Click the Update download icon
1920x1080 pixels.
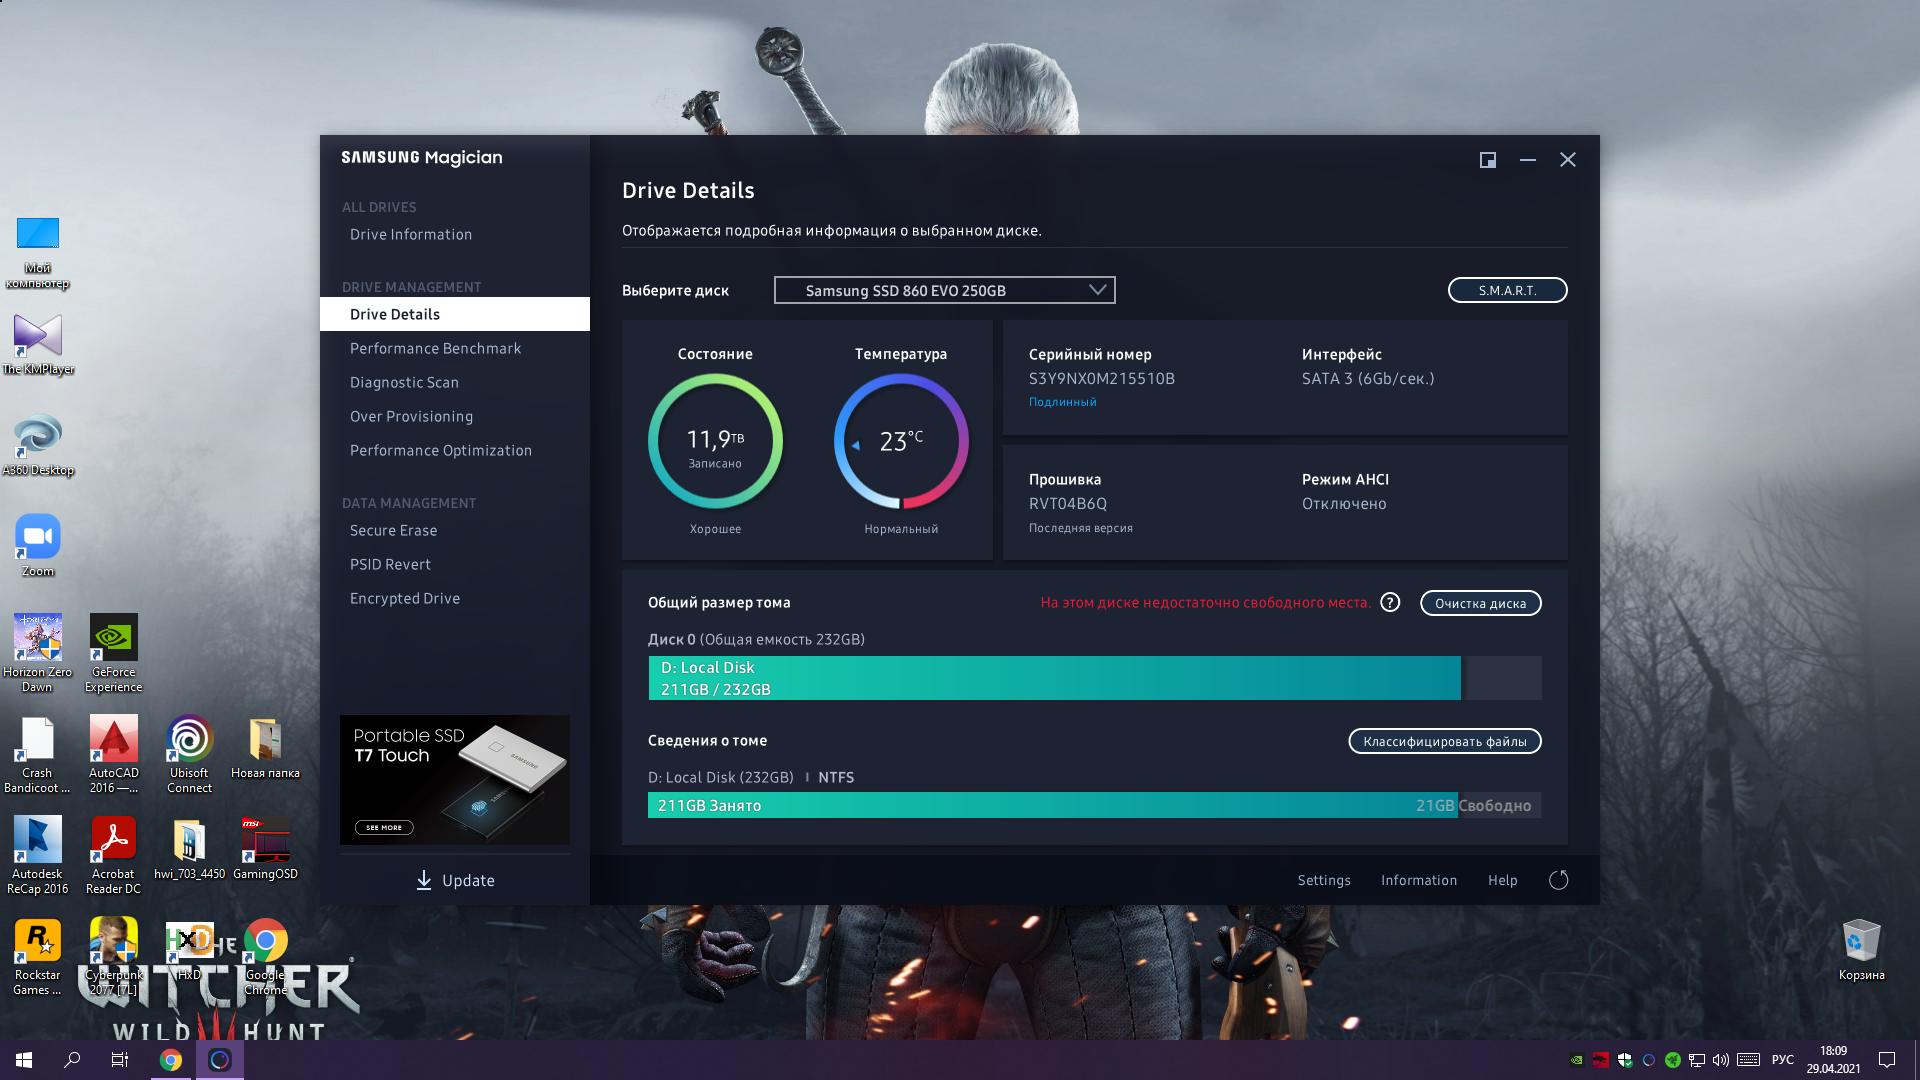424,880
